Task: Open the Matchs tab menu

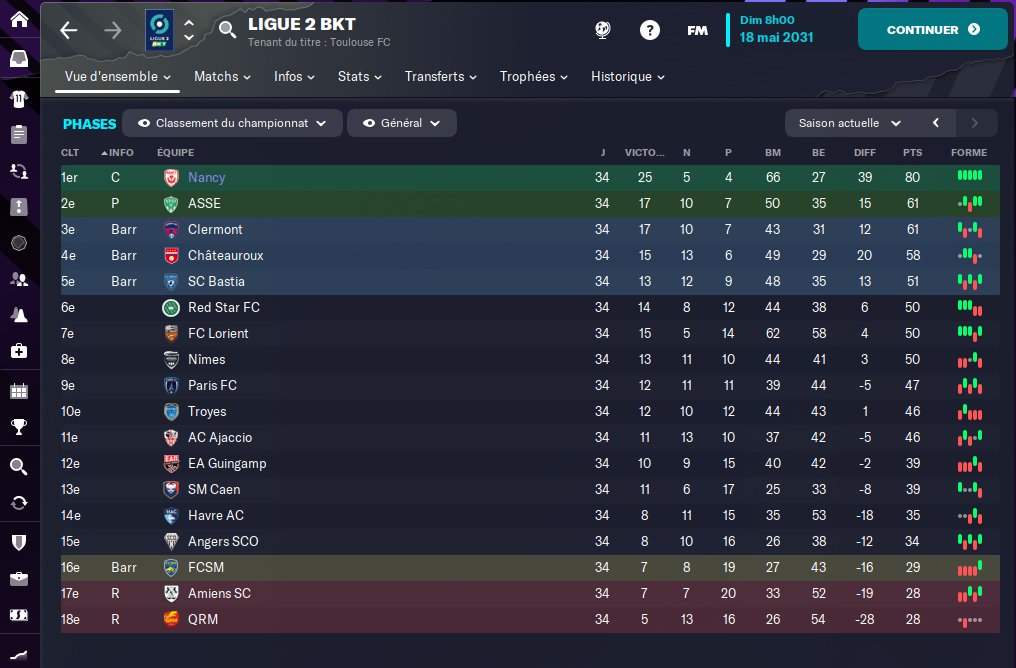Action: point(224,77)
